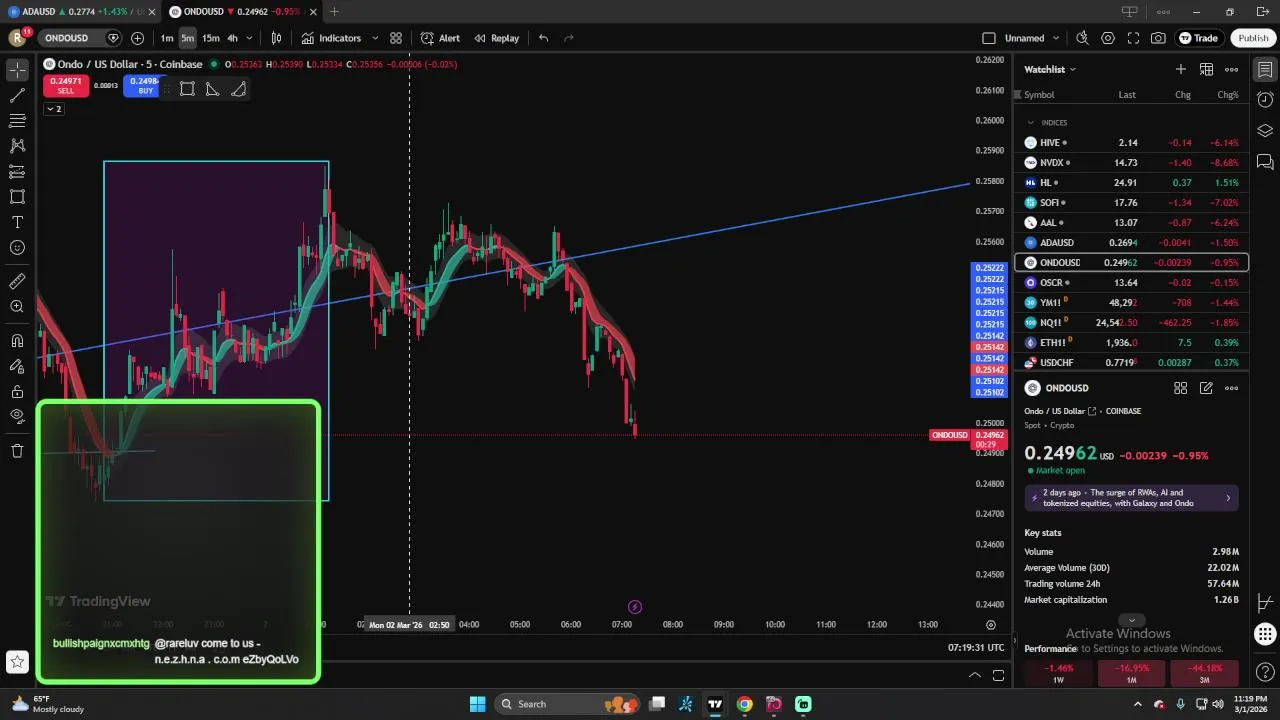Start bar Replay mode

[x=497, y=38]
